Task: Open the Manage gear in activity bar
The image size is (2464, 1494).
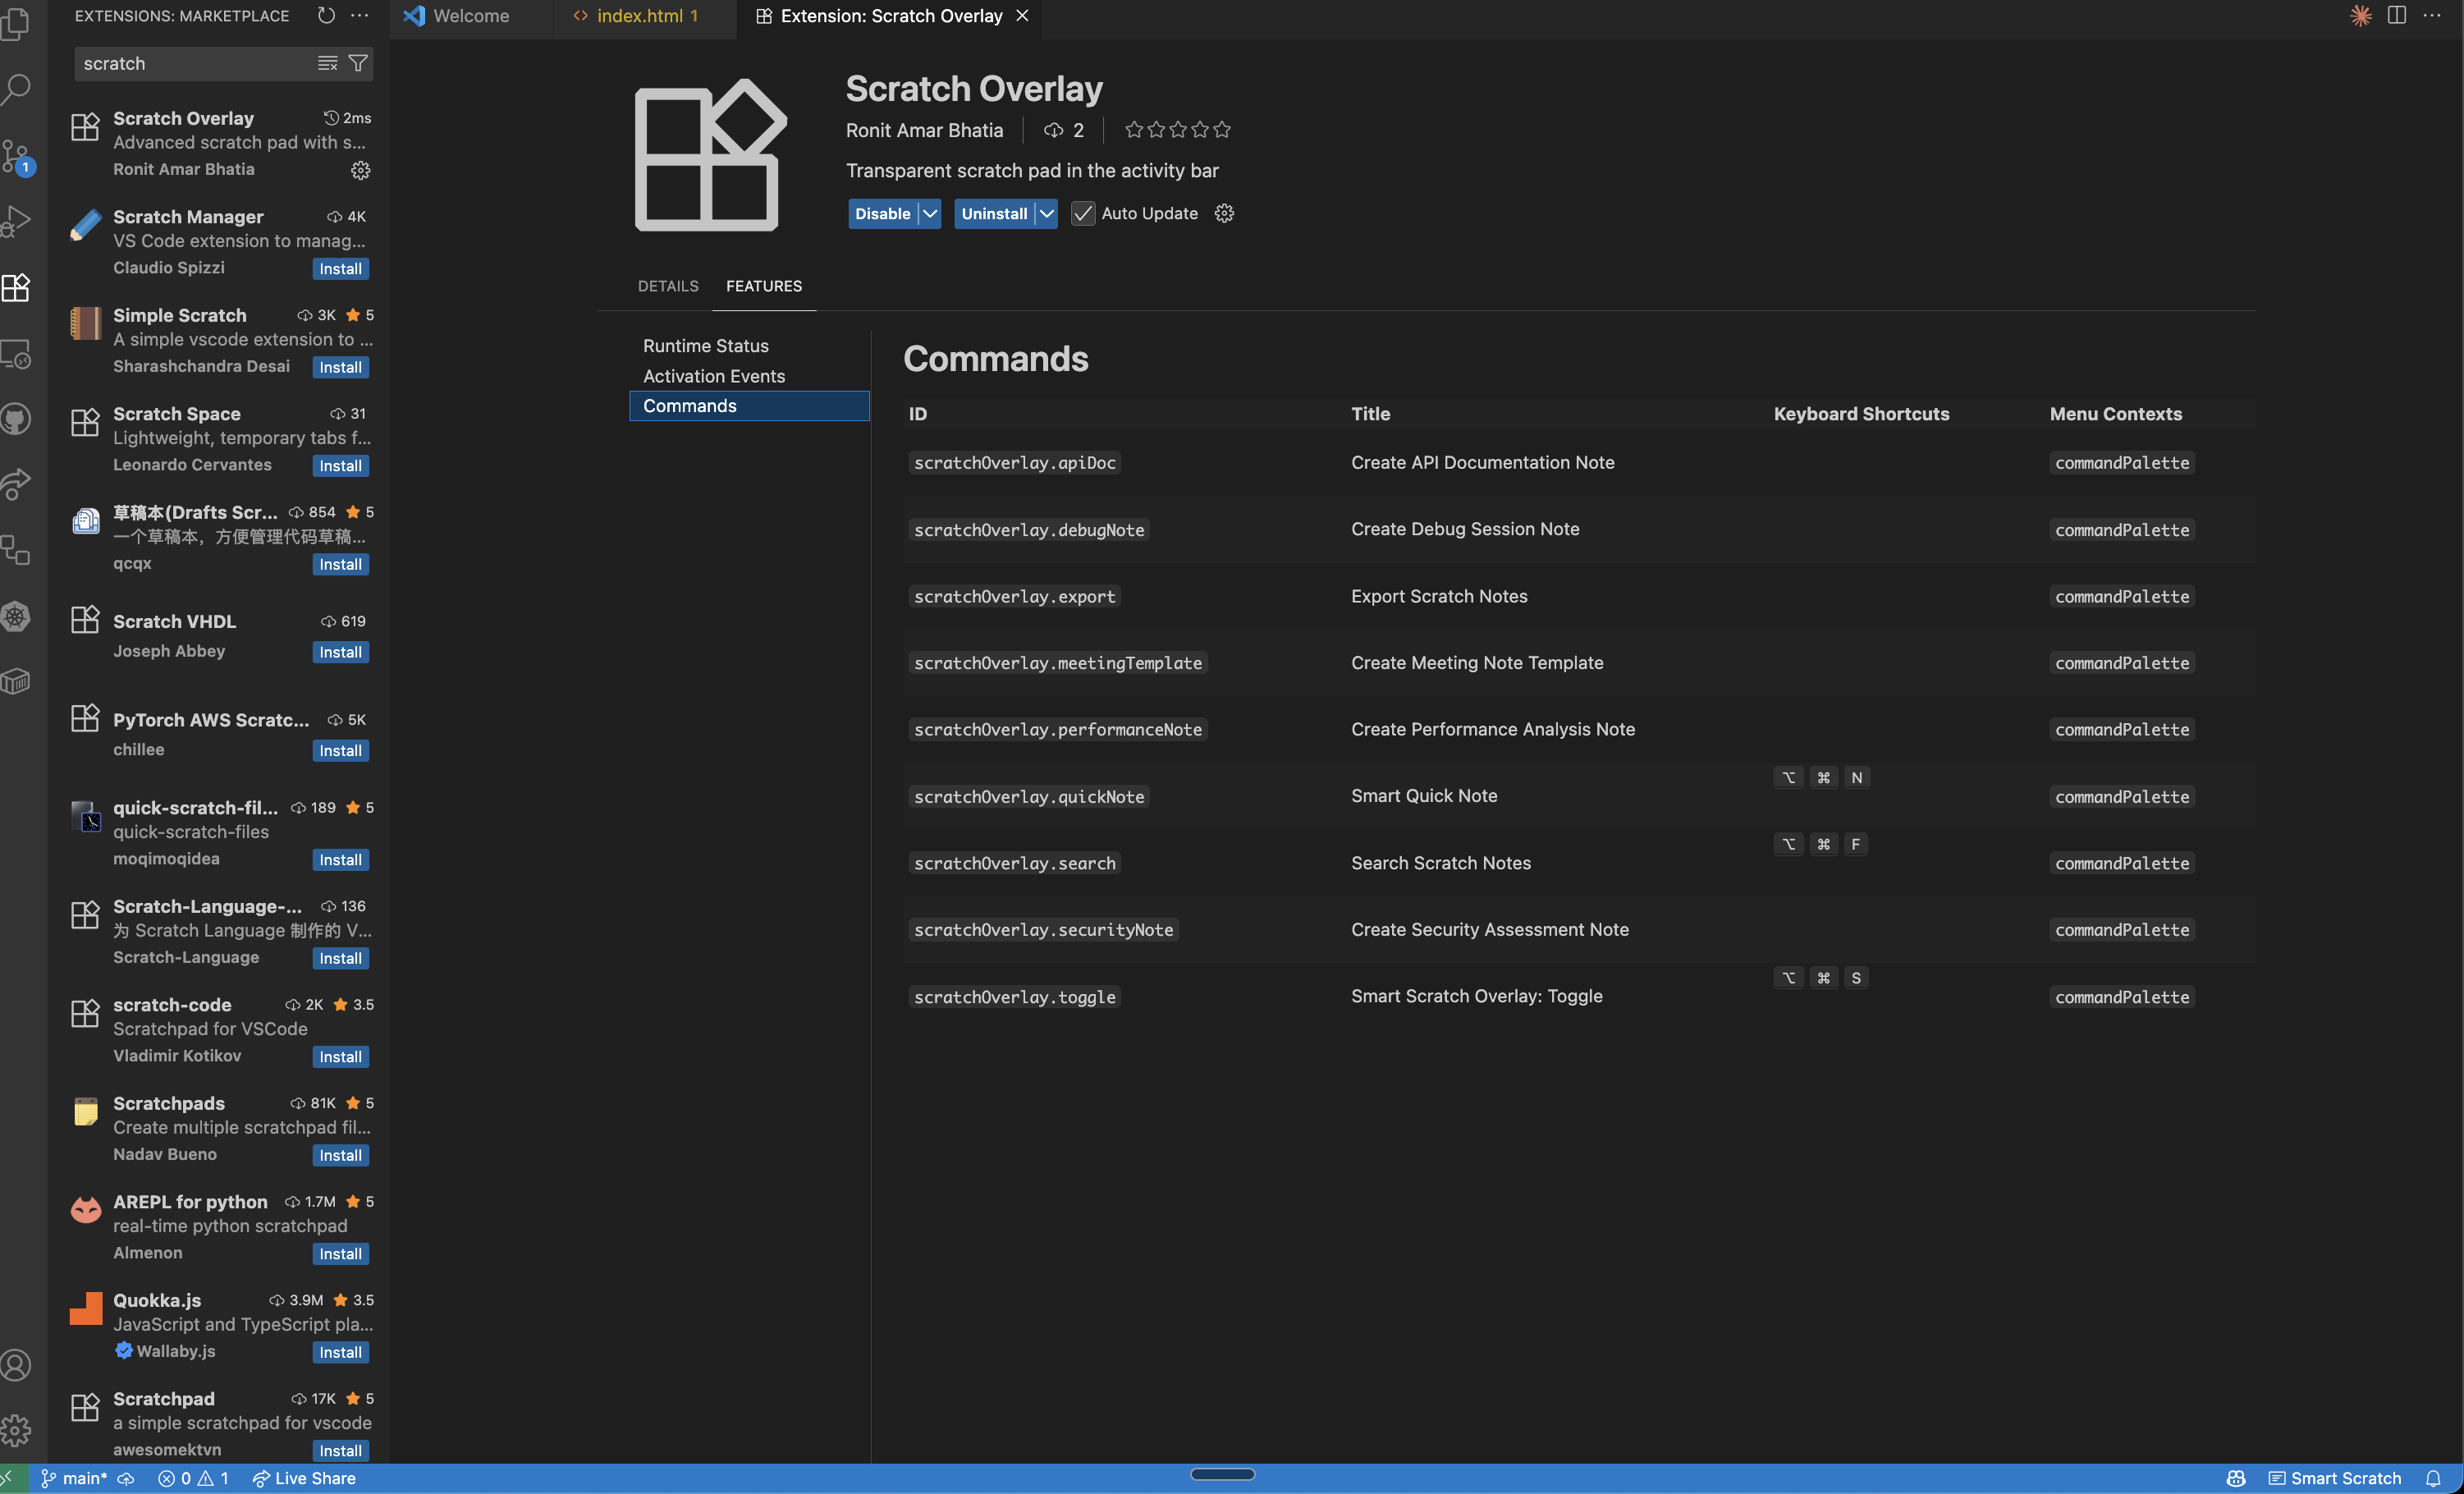Action: coord(16,1431)
